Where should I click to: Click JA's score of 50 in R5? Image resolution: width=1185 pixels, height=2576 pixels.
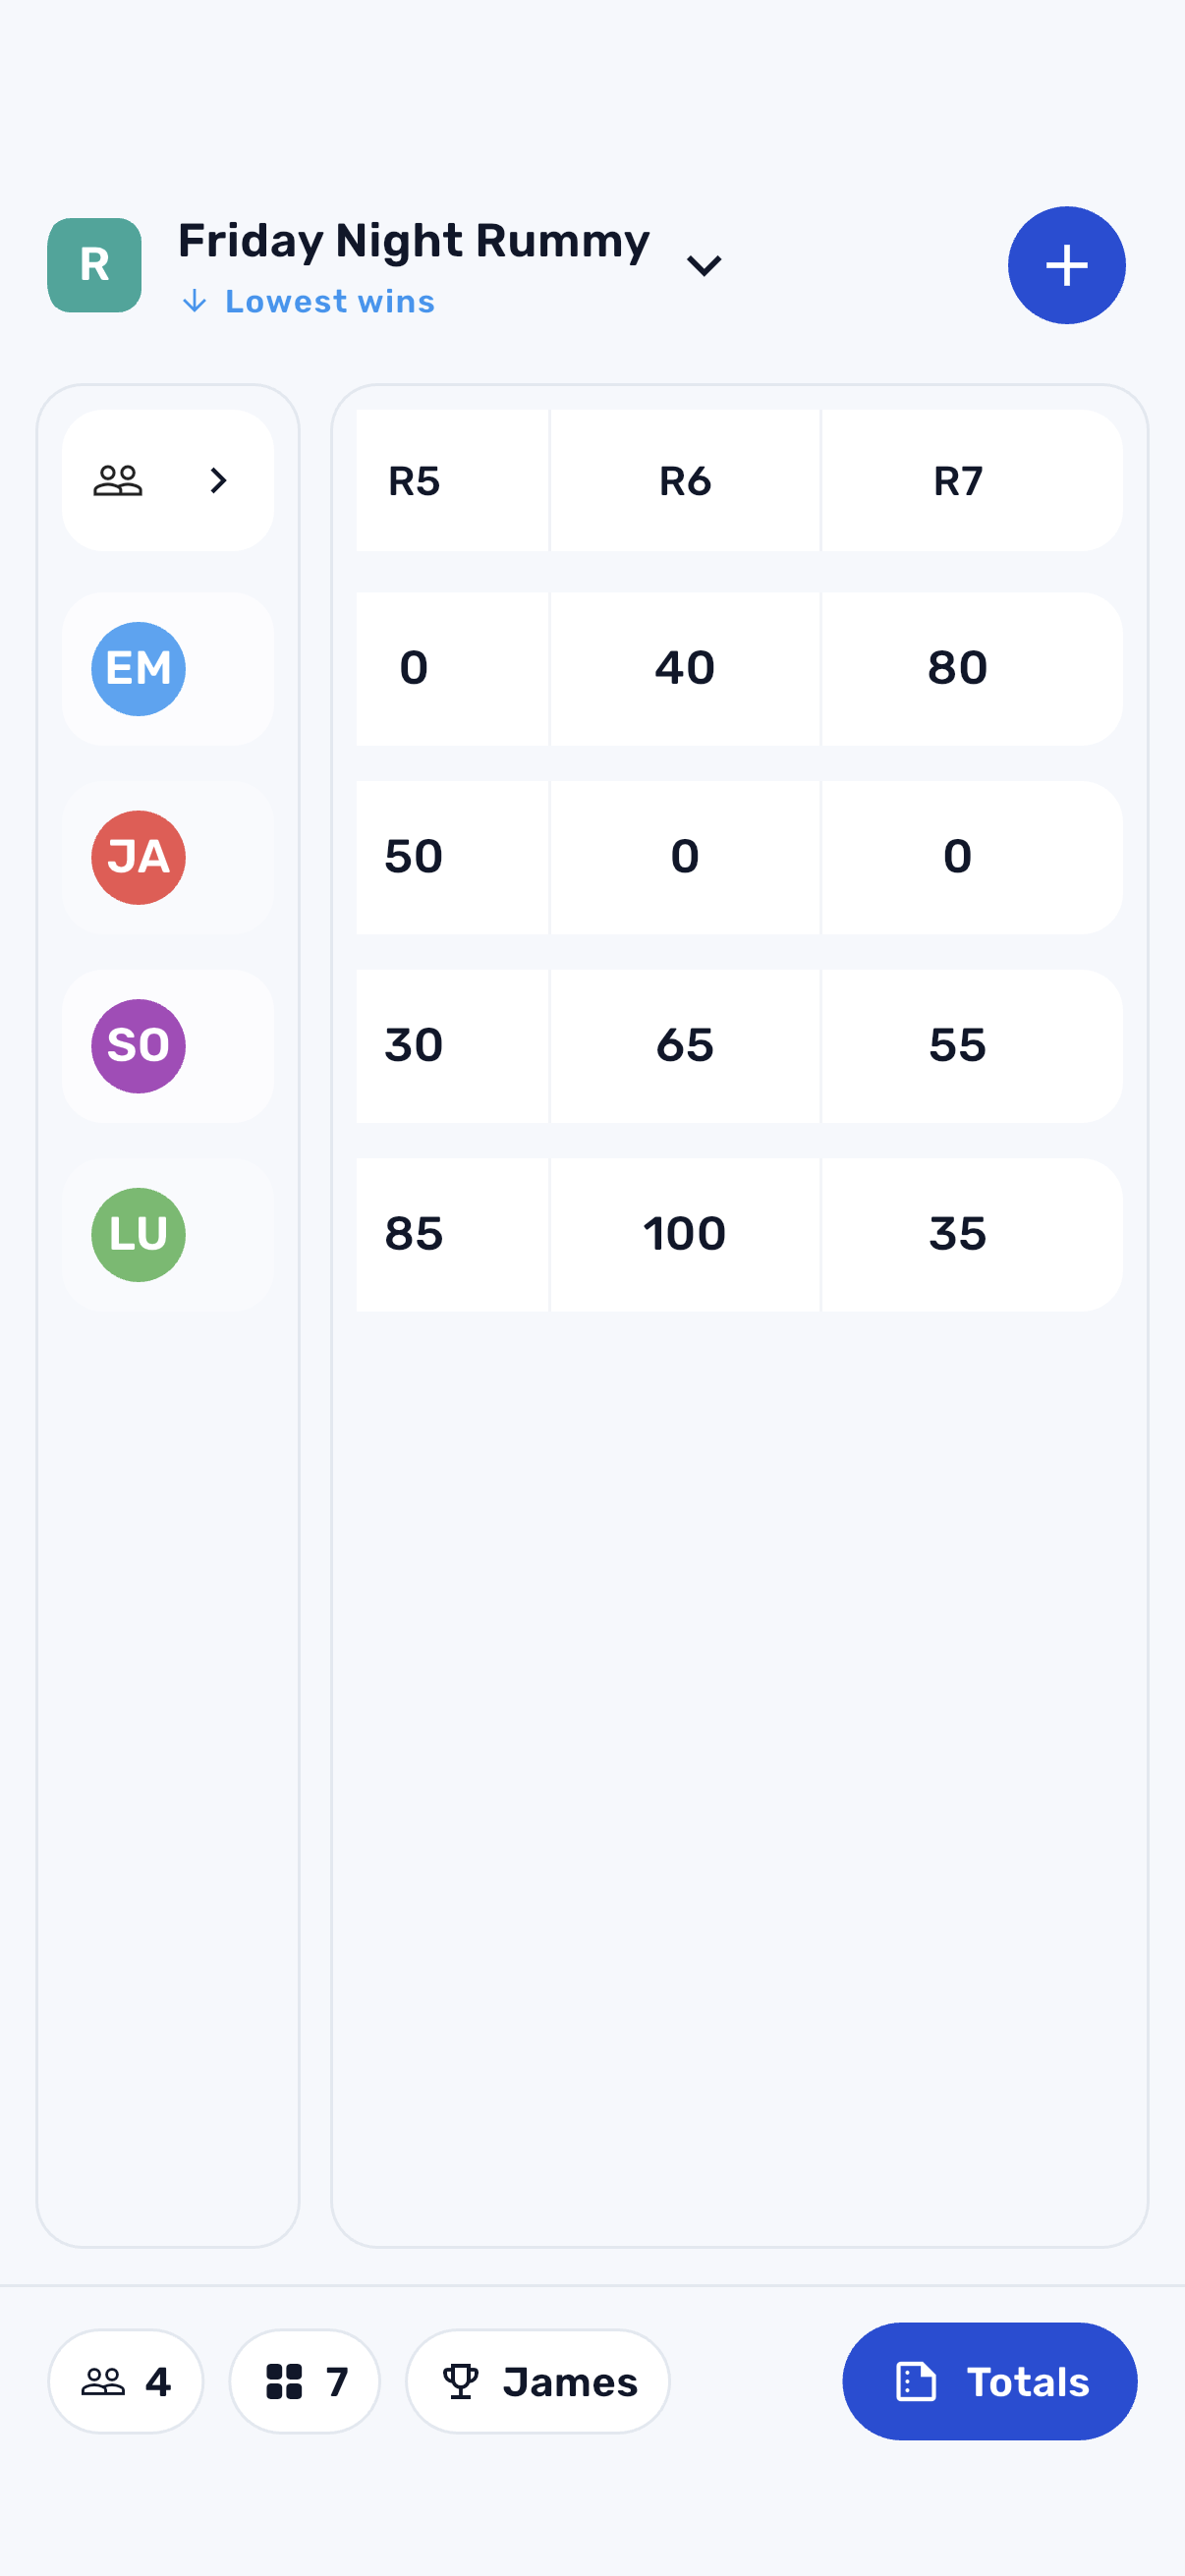tap(413, 857)
